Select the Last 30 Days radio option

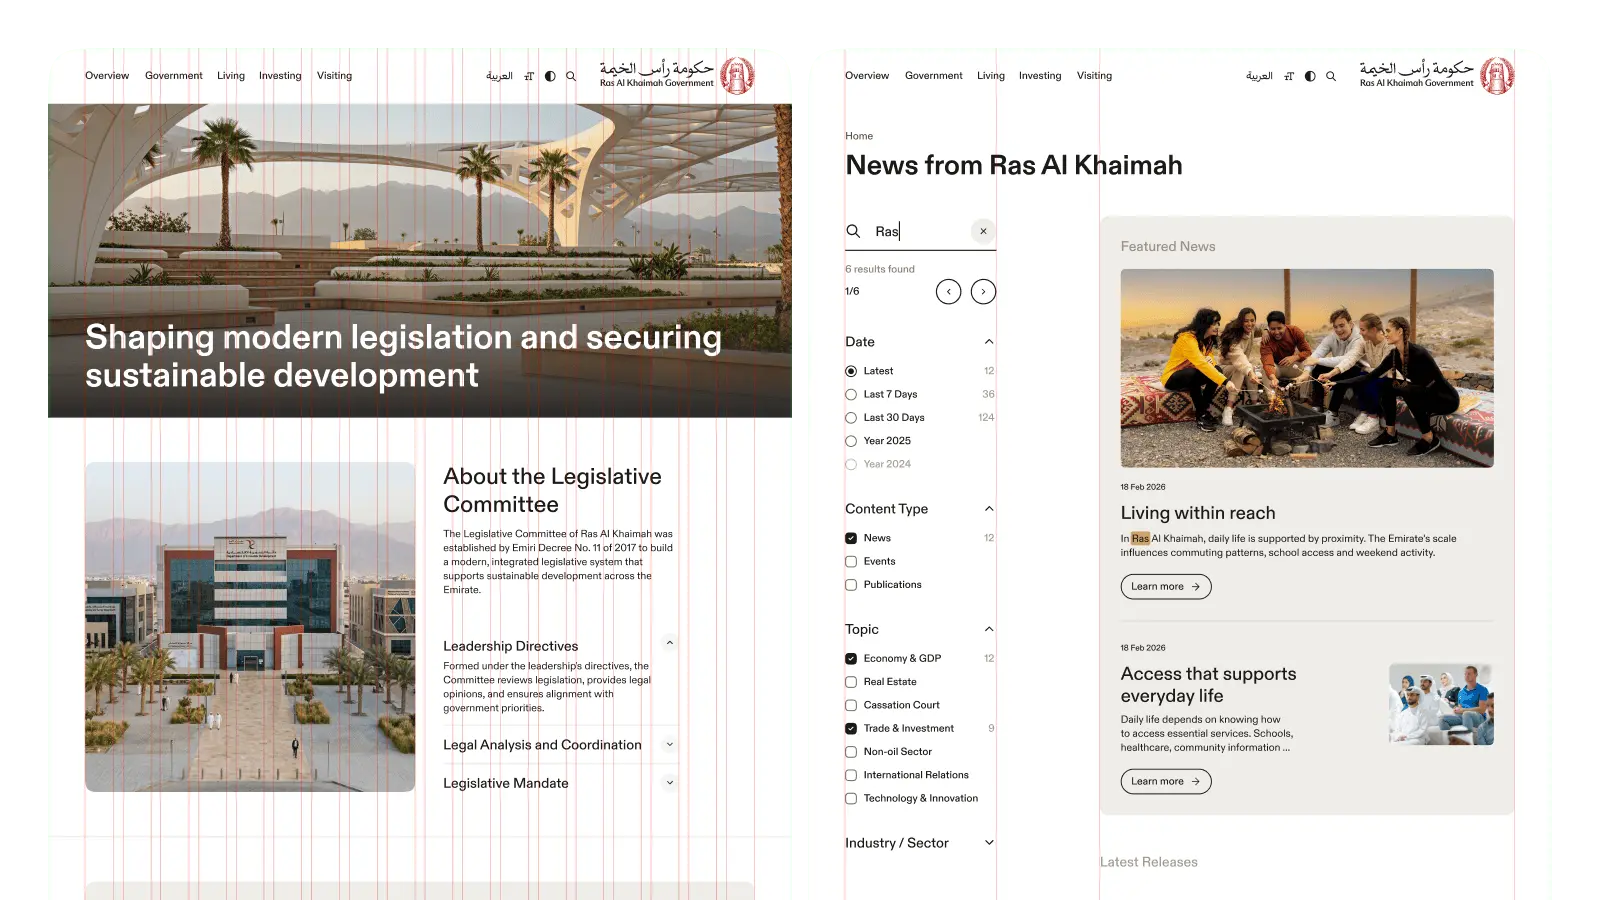[x=851, y=418]
